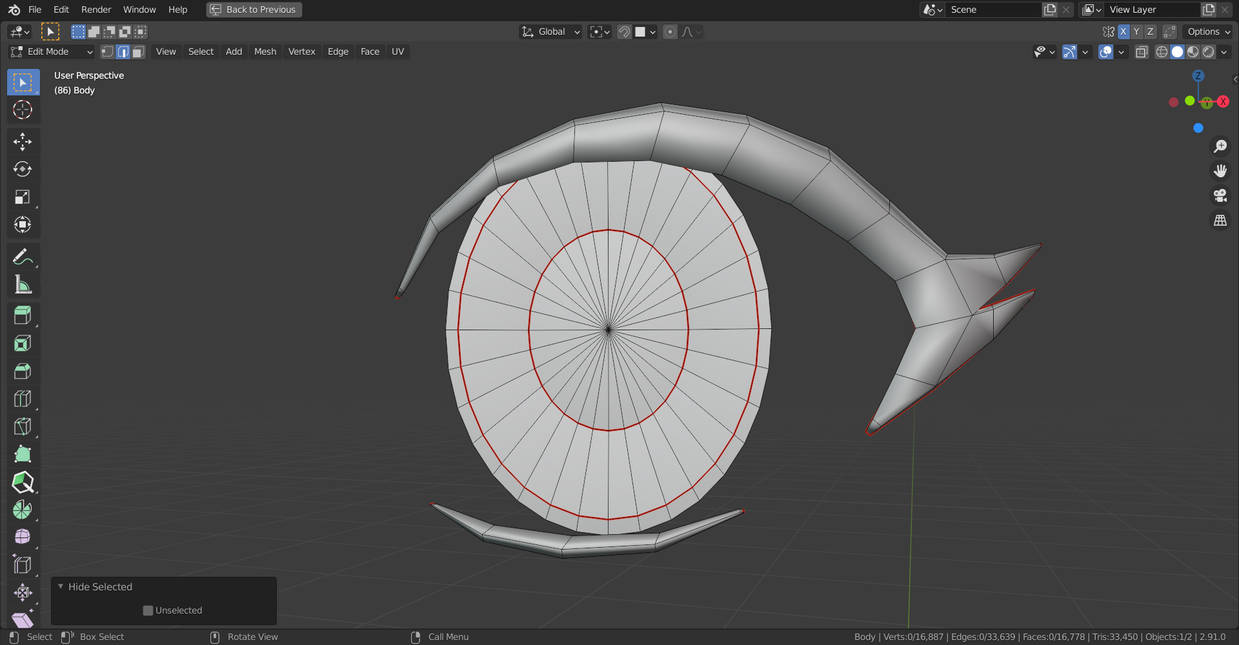
Task: Choose the 3D Cursor tool
Action: (22, 110)
